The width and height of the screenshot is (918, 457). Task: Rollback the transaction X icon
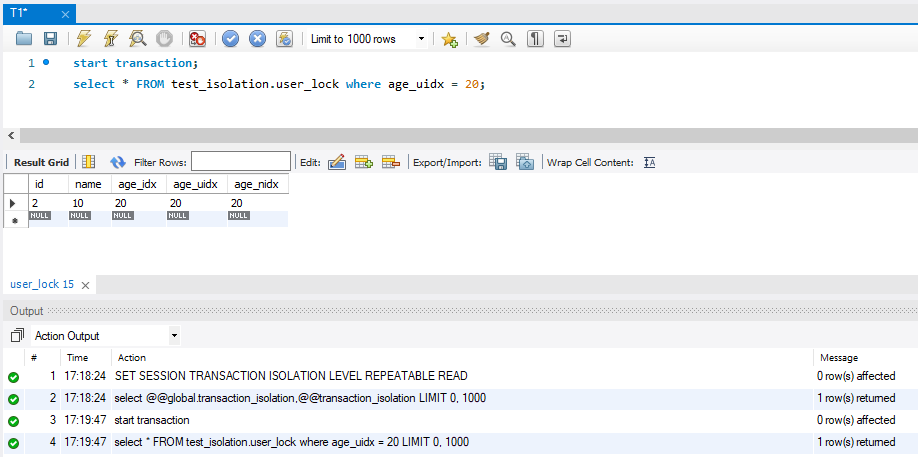(258, 39)
